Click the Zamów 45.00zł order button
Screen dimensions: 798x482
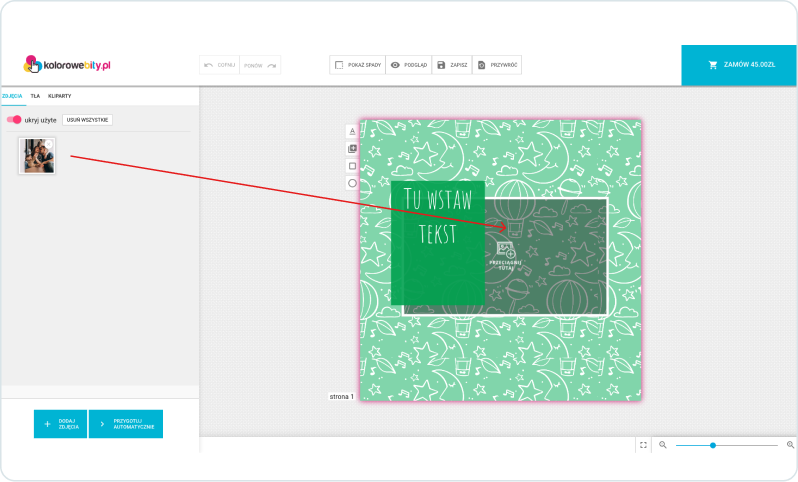point(739,65)
